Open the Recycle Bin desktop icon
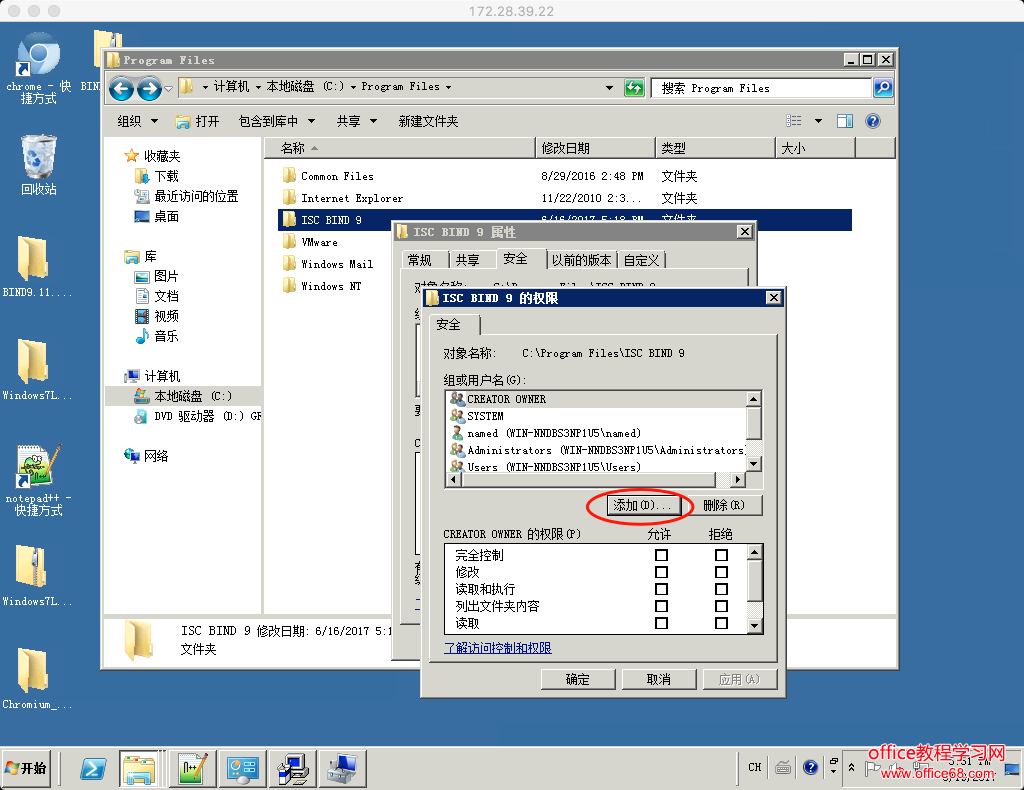 pyautogui.click(x=39, y=165)
